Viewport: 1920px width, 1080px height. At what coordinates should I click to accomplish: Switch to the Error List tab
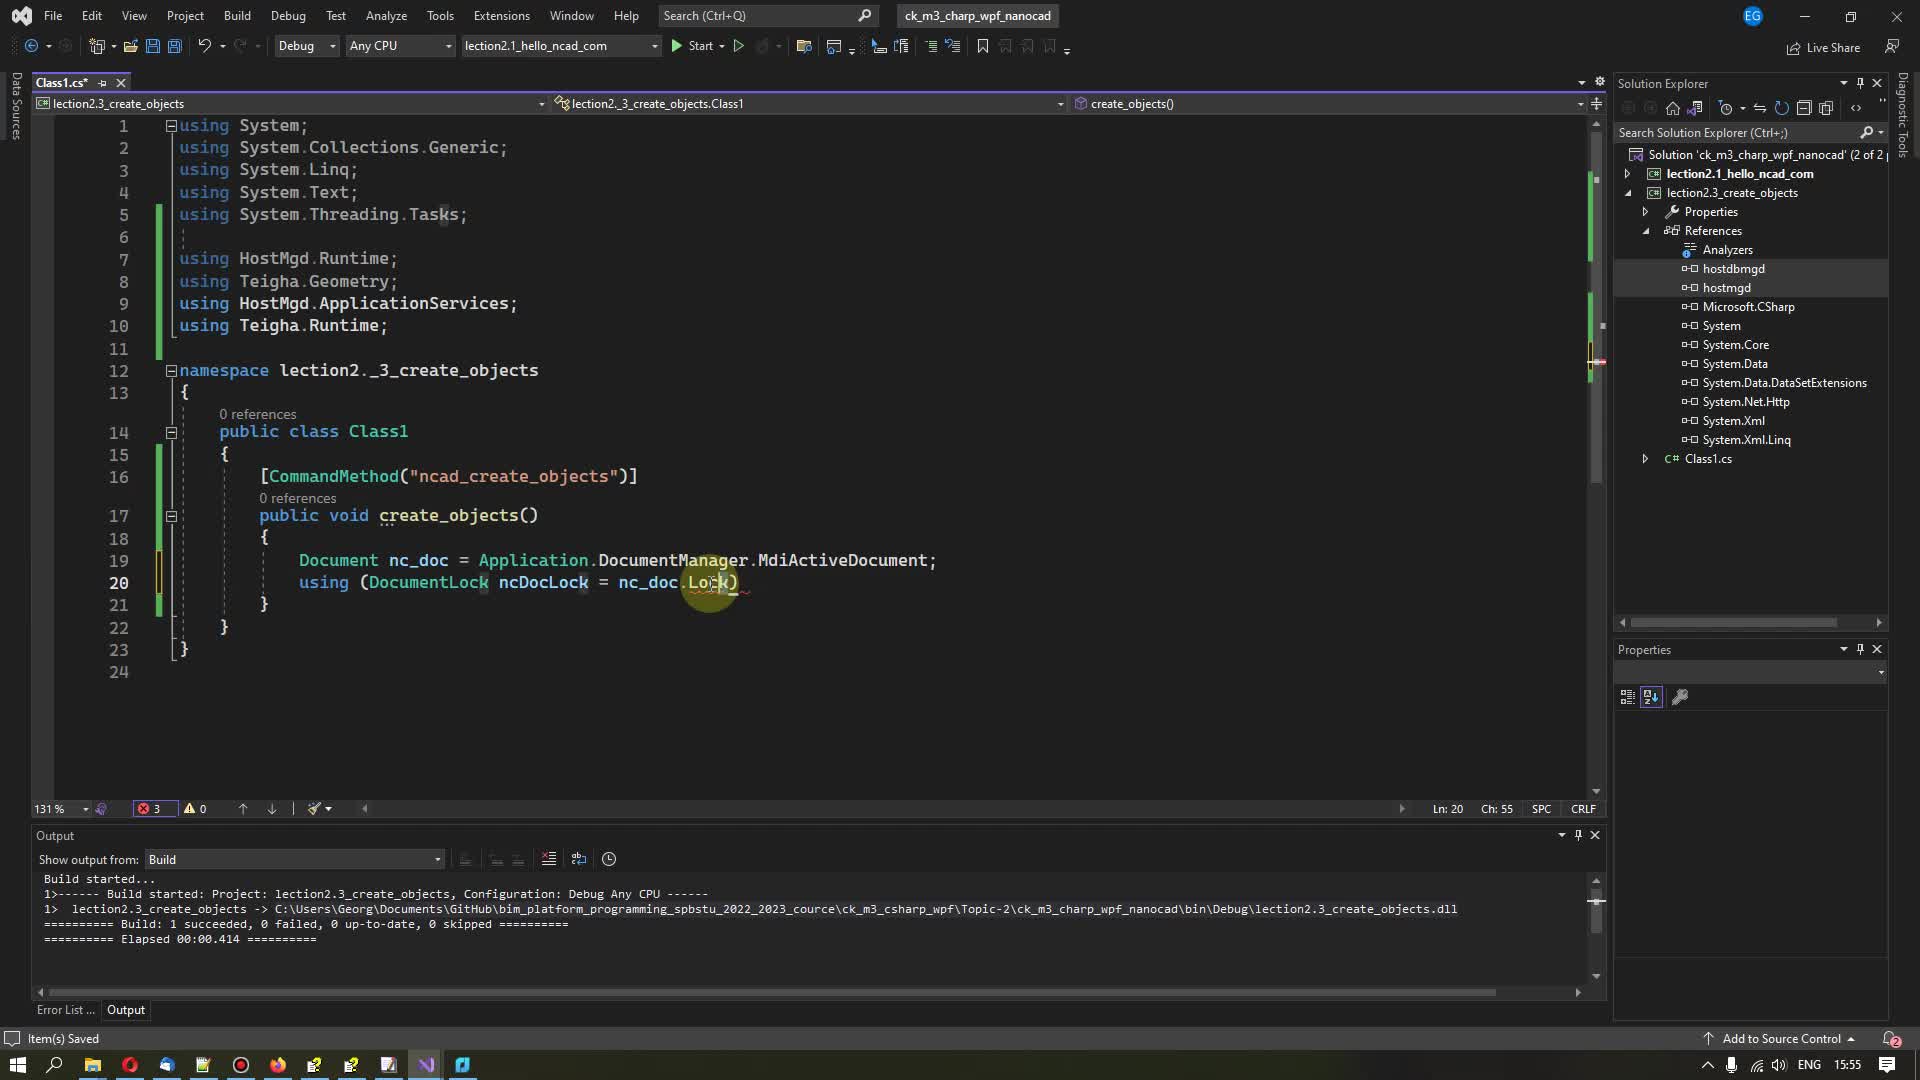(x=65, y=1010)
